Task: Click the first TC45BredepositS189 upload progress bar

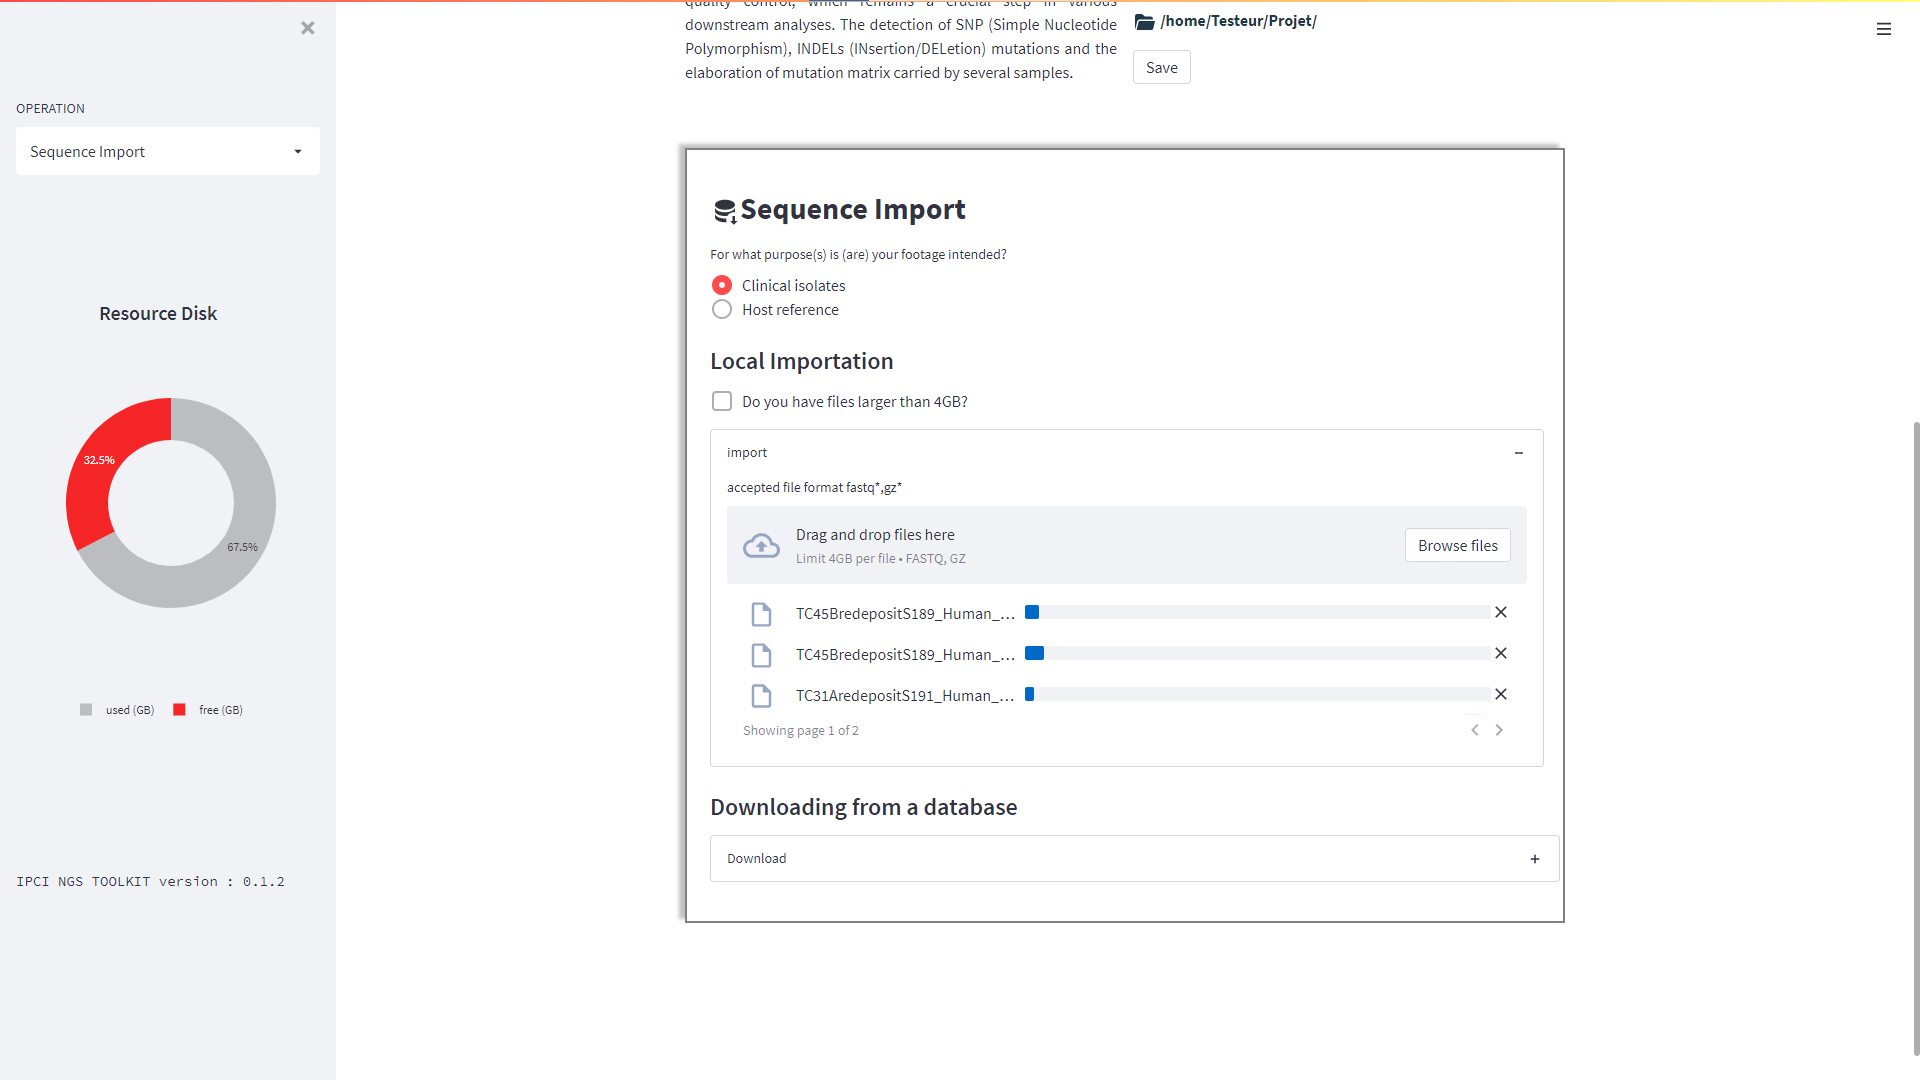Action: (1258, 612)
